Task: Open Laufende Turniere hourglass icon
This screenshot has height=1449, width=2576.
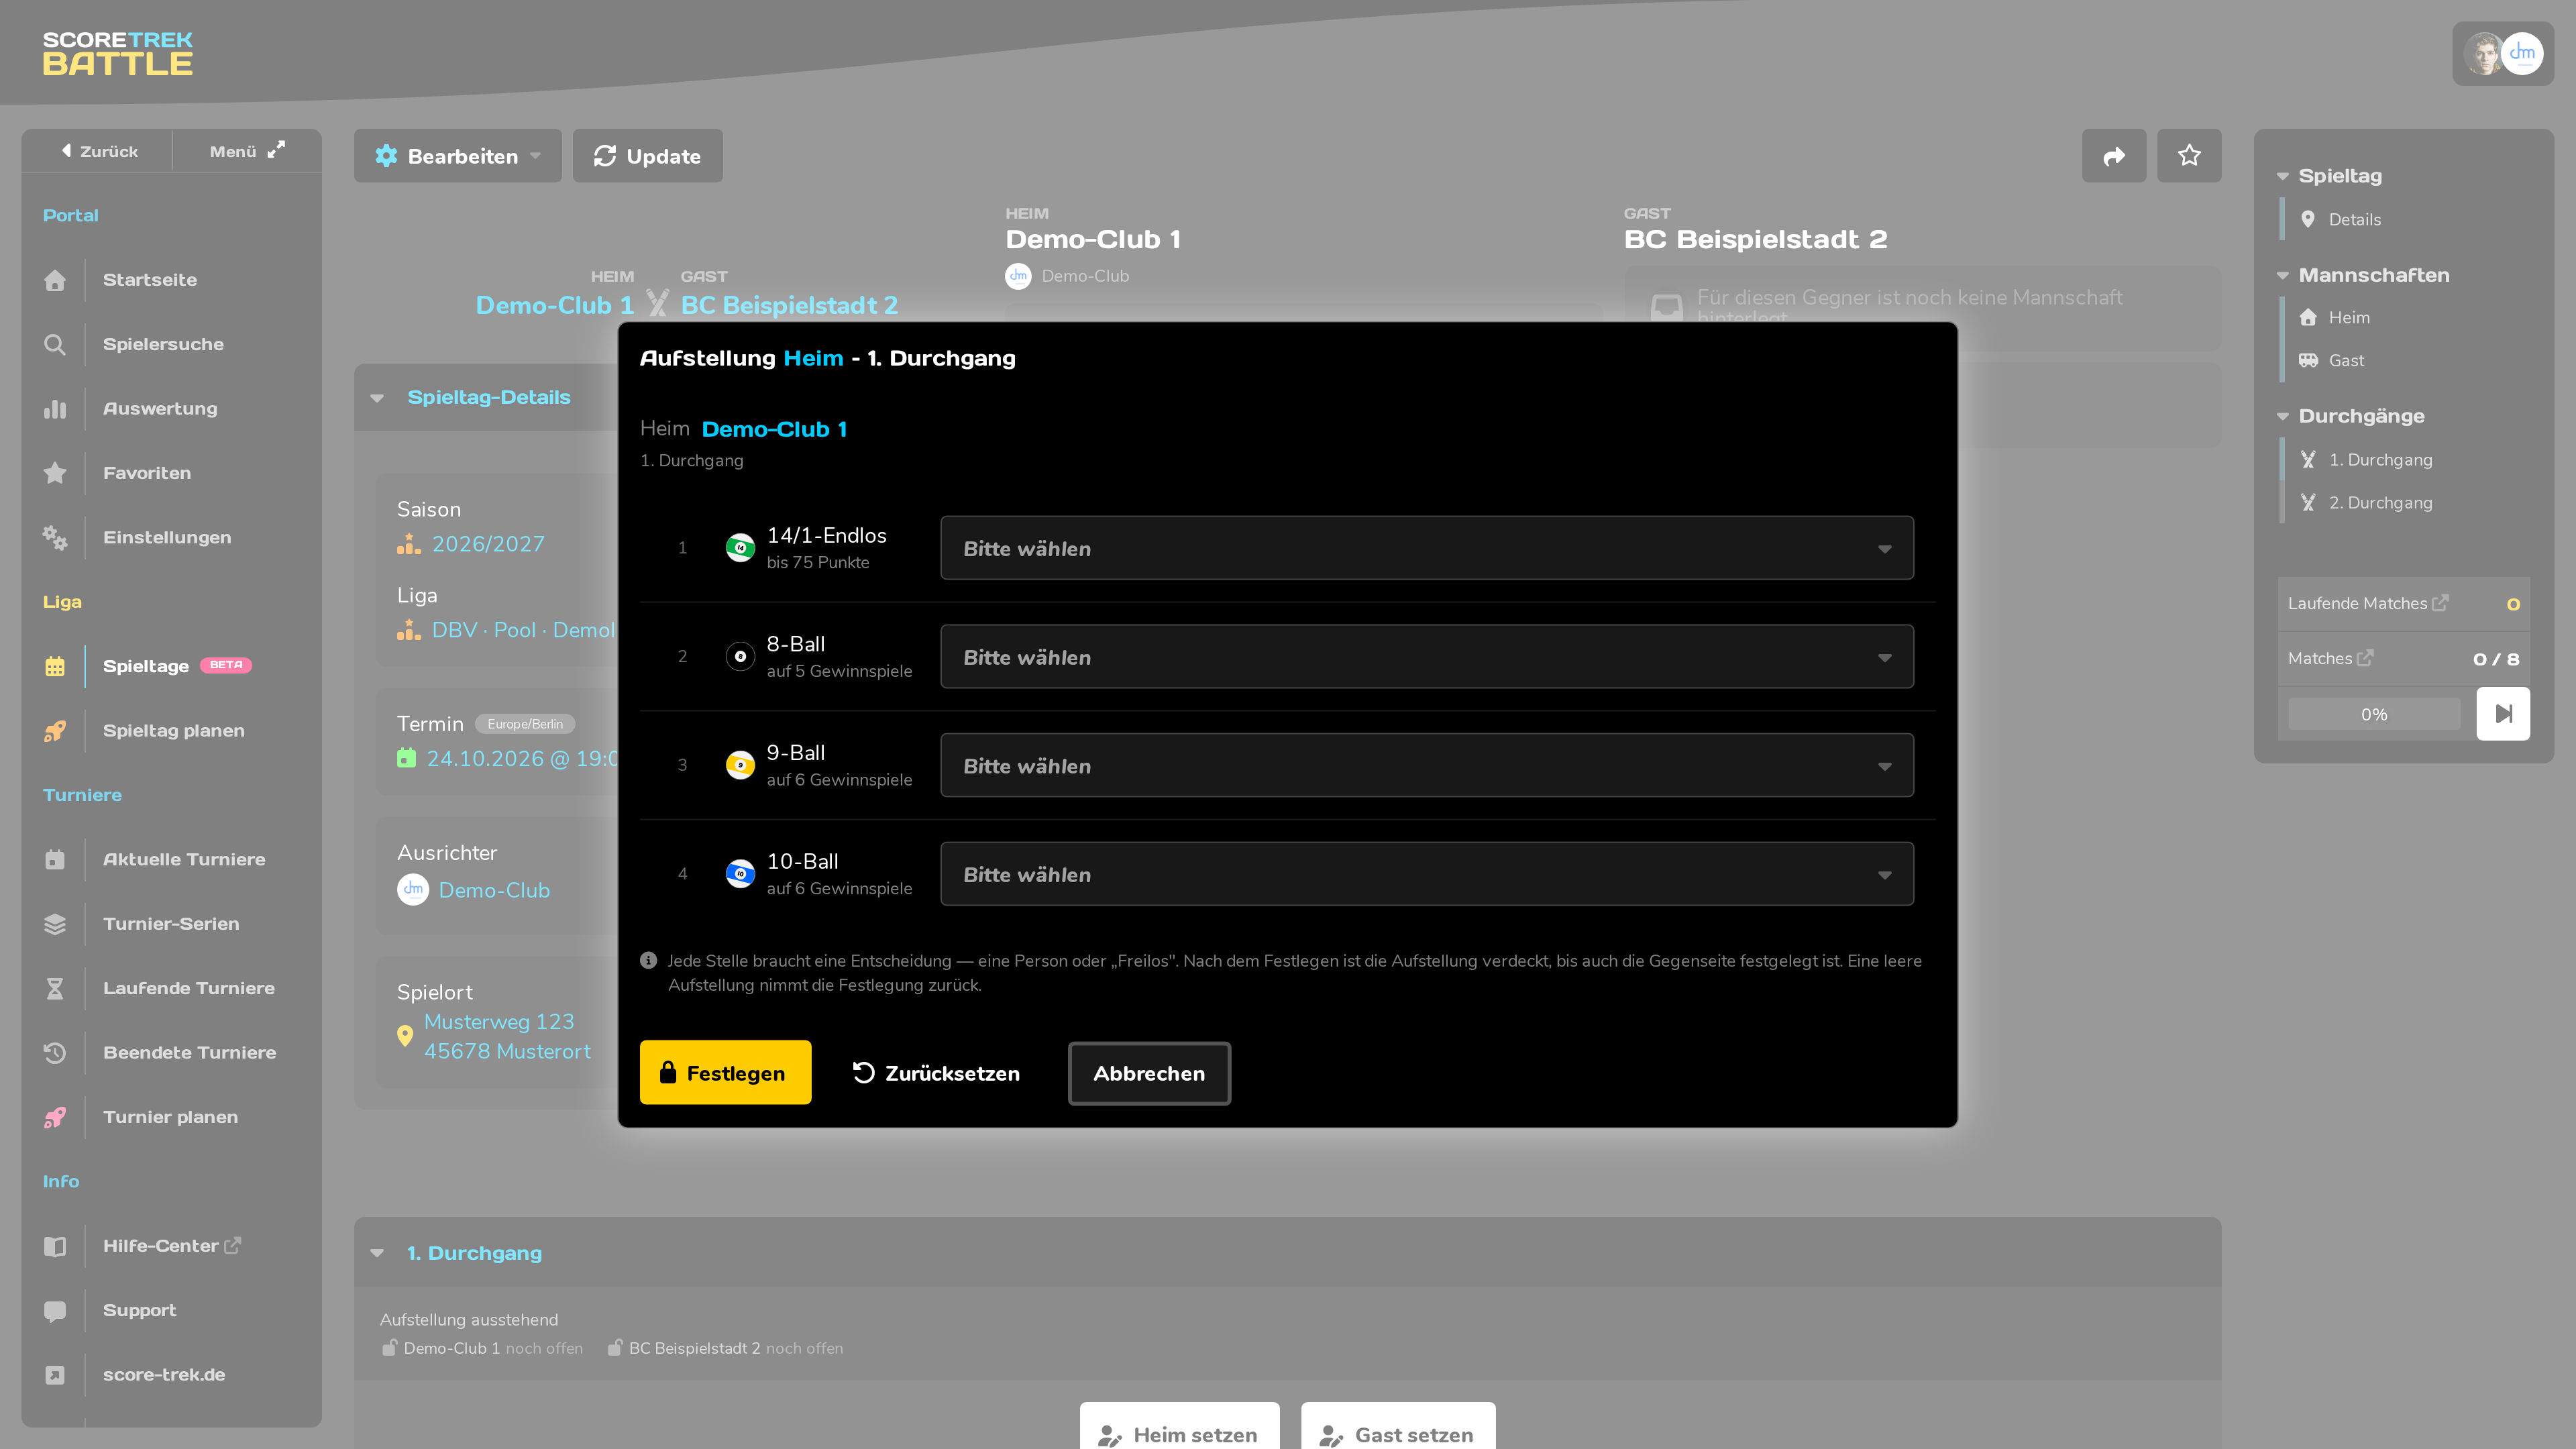Action: (55, 988)
